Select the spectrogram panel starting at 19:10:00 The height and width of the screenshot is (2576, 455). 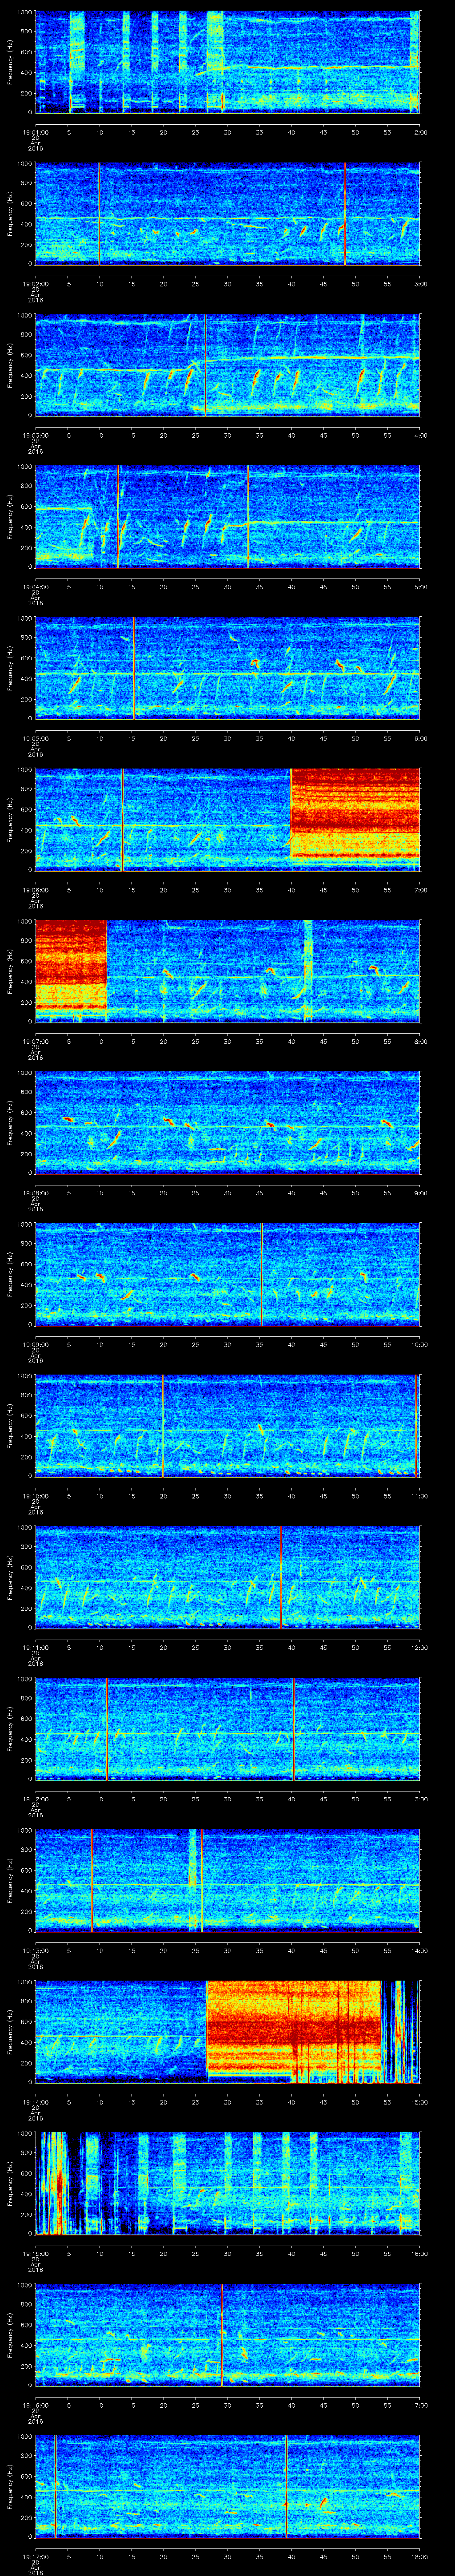click(227, 1425)
